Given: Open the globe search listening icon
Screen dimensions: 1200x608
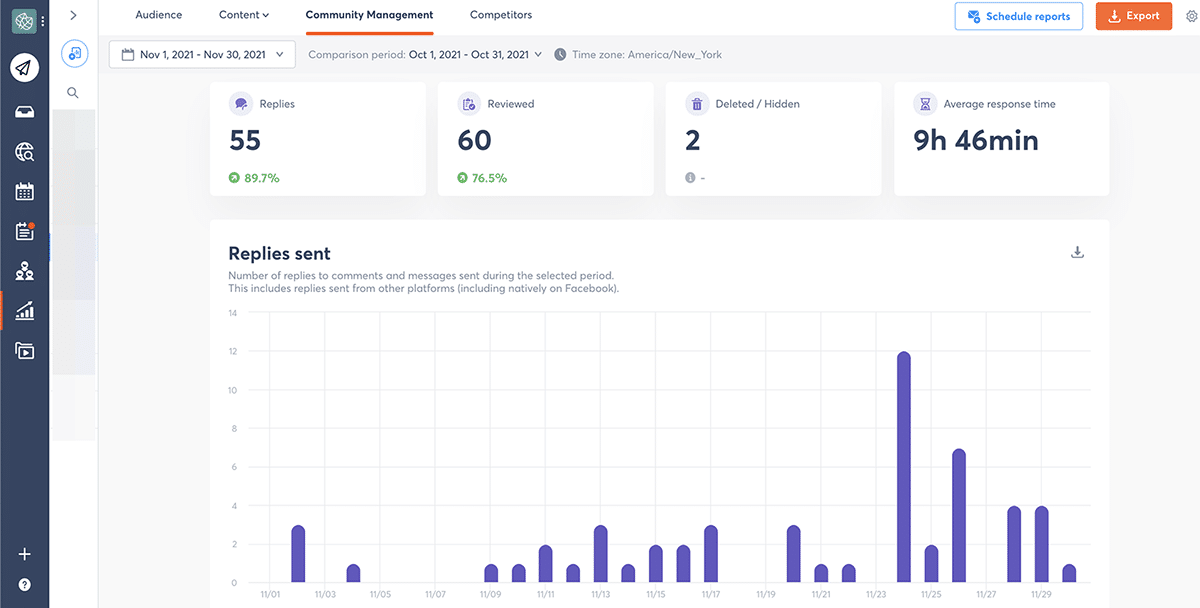Looking at the screenshot, I should pyautogui.click(x=24, y=152).
